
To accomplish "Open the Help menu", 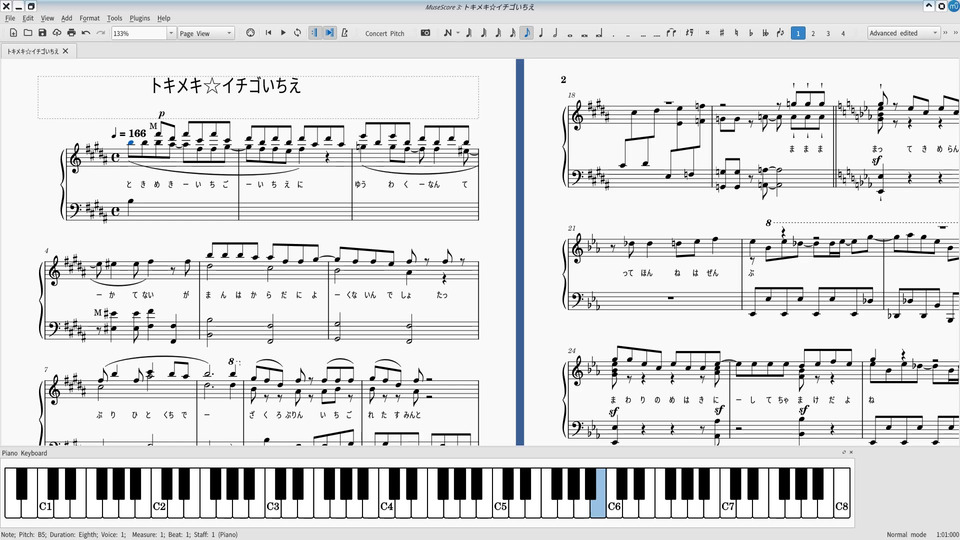I will pyautogui.click(x=163, y=18).
